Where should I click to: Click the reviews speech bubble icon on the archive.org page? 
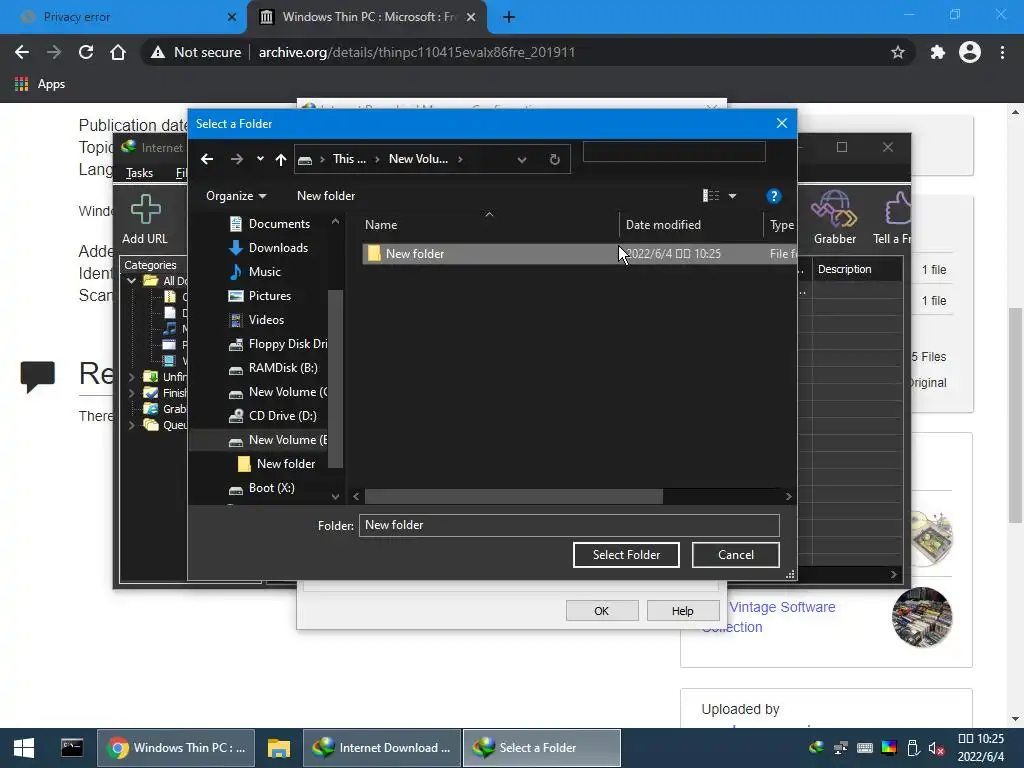37,376
